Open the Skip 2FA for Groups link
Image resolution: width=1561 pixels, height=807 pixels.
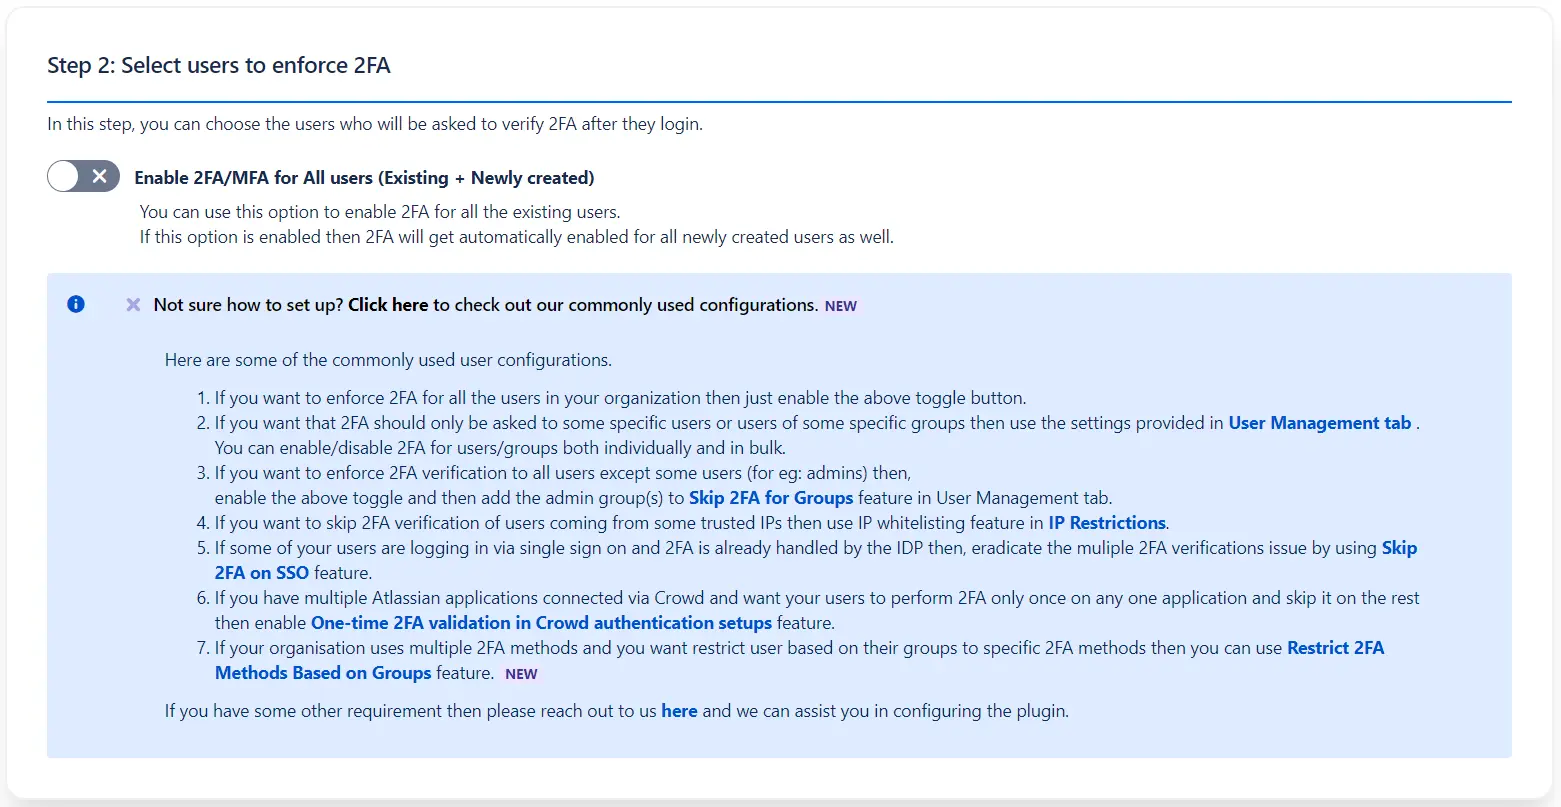[770, 498]
